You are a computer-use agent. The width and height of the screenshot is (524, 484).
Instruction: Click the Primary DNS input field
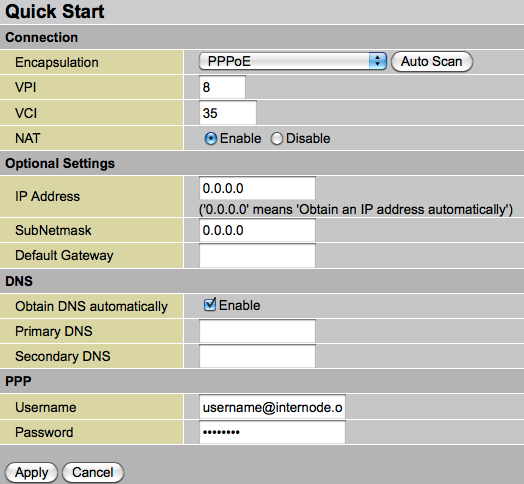tap(257, 331)
